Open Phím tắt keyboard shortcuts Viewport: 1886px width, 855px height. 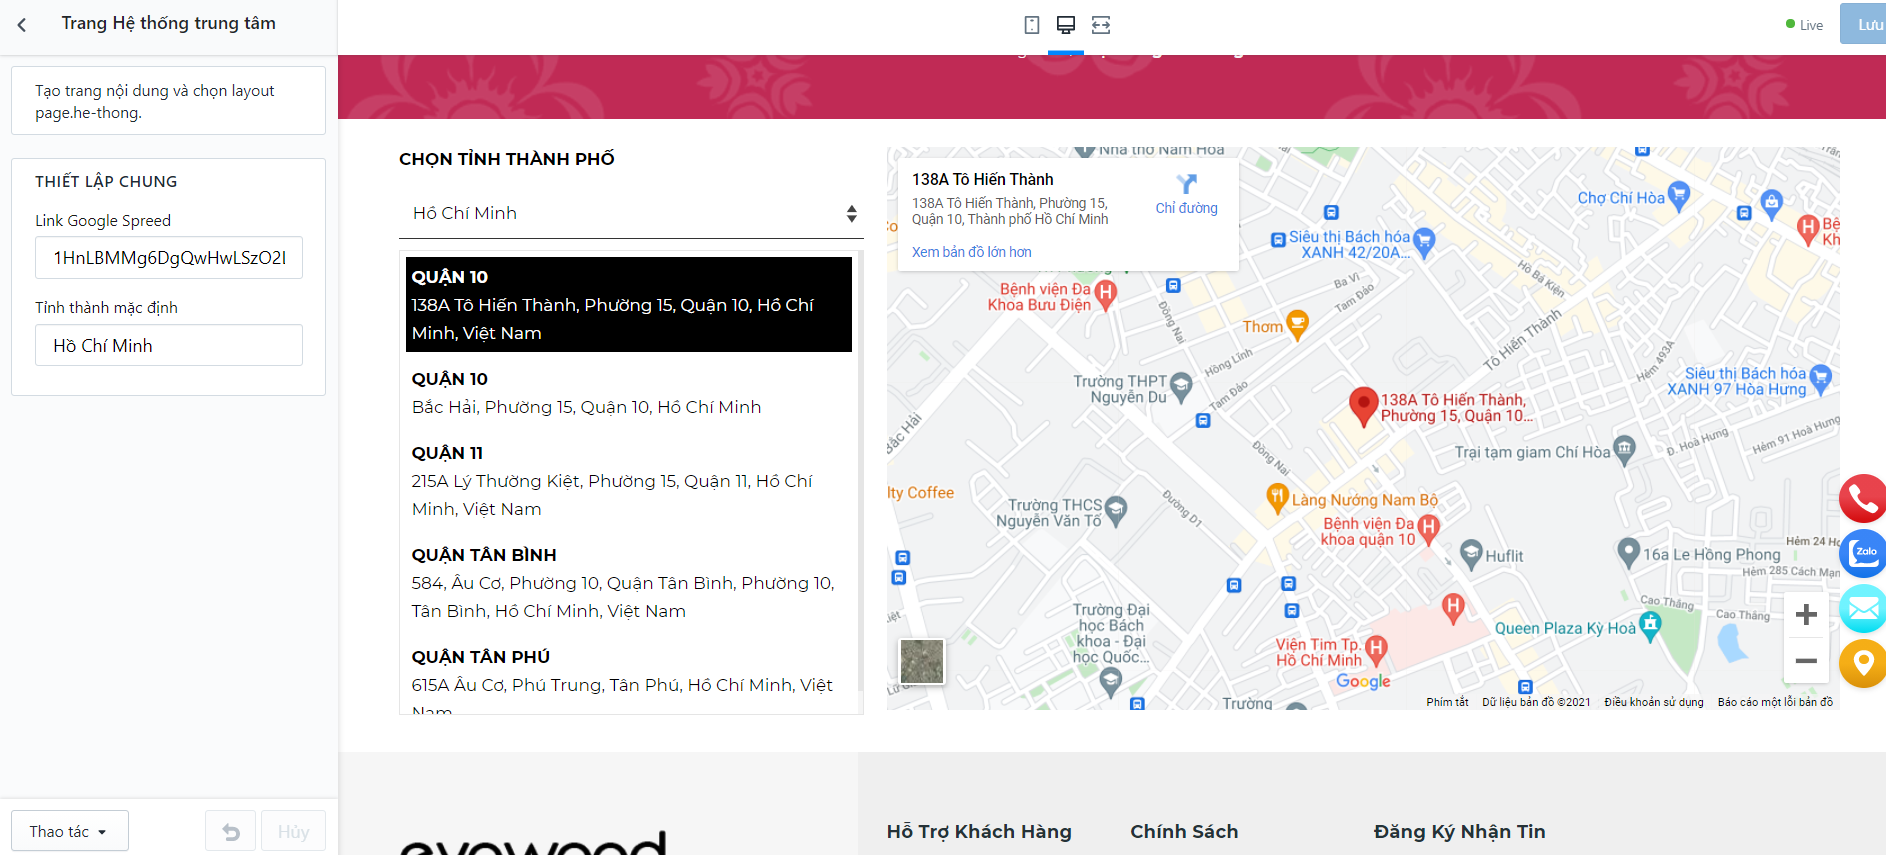(1447, 702)
